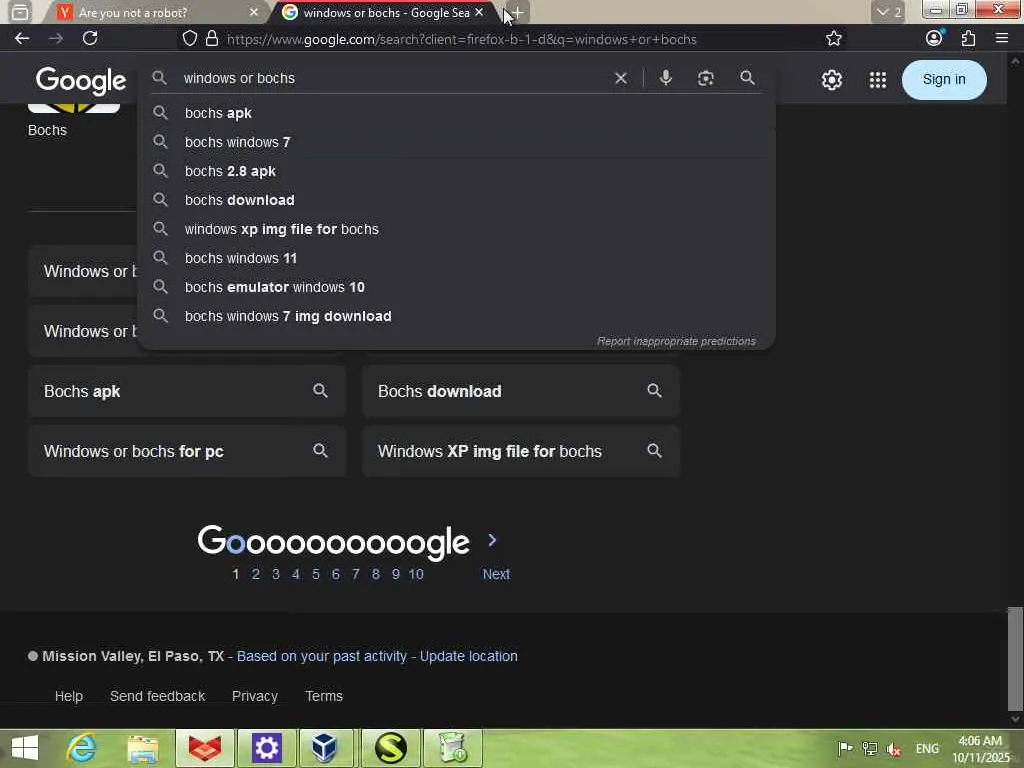Click the Bochs image thumbnail
The height and width of the screenshot is (768, 1024).
[x=74, y=108]
